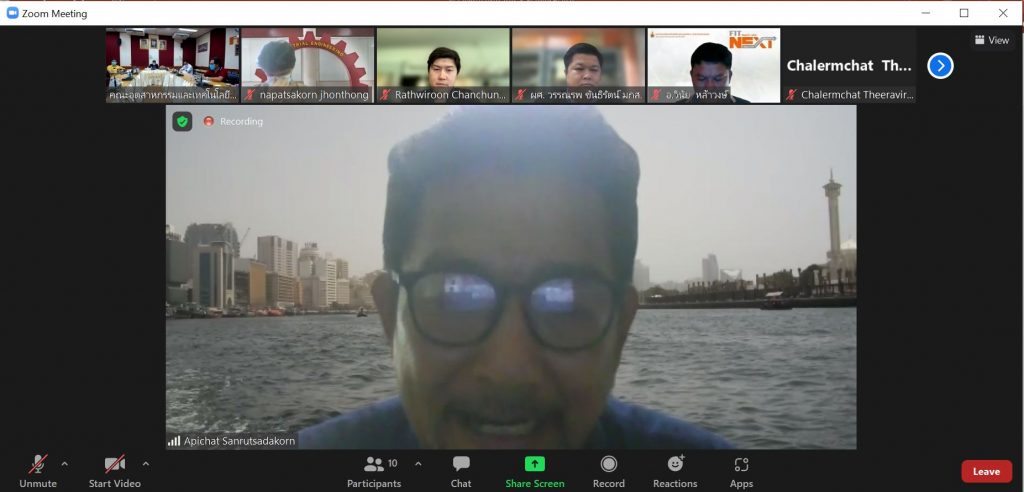Expand the Participants options caret
1024x492 pixels.
pos(418,464)
